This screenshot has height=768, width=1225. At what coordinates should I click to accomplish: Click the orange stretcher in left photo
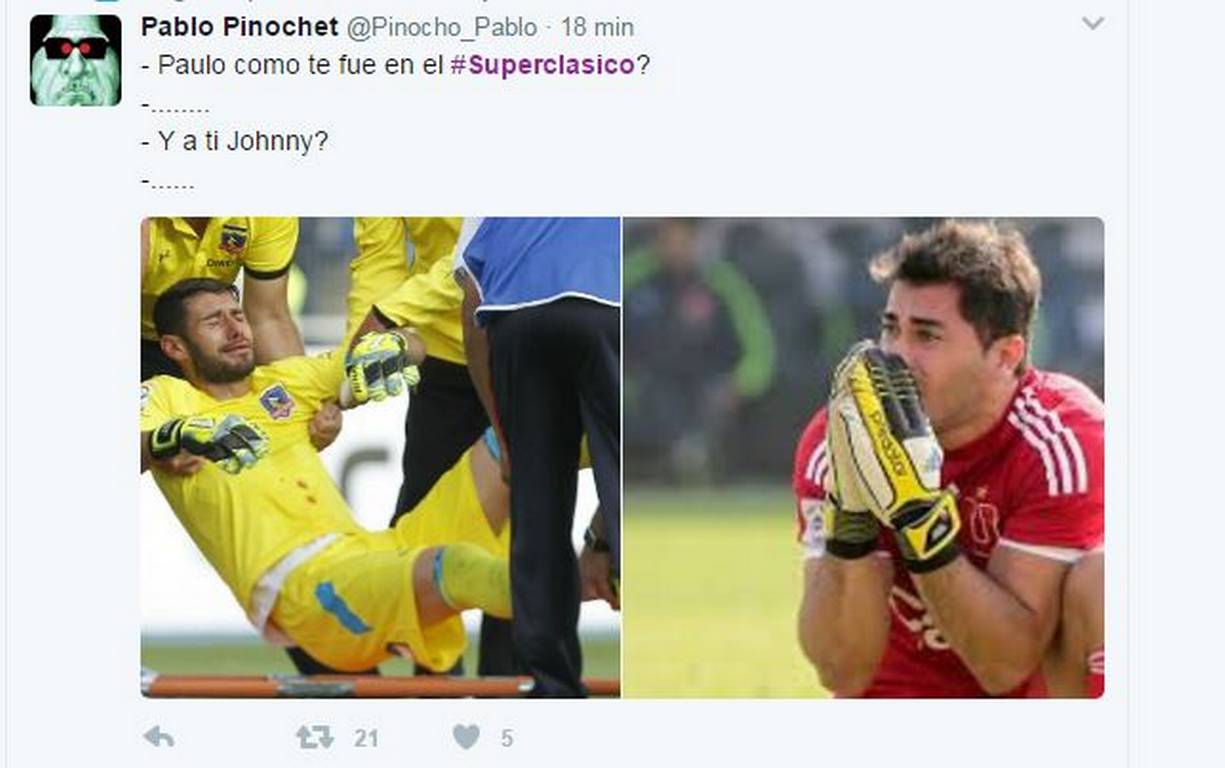[380, 685]
